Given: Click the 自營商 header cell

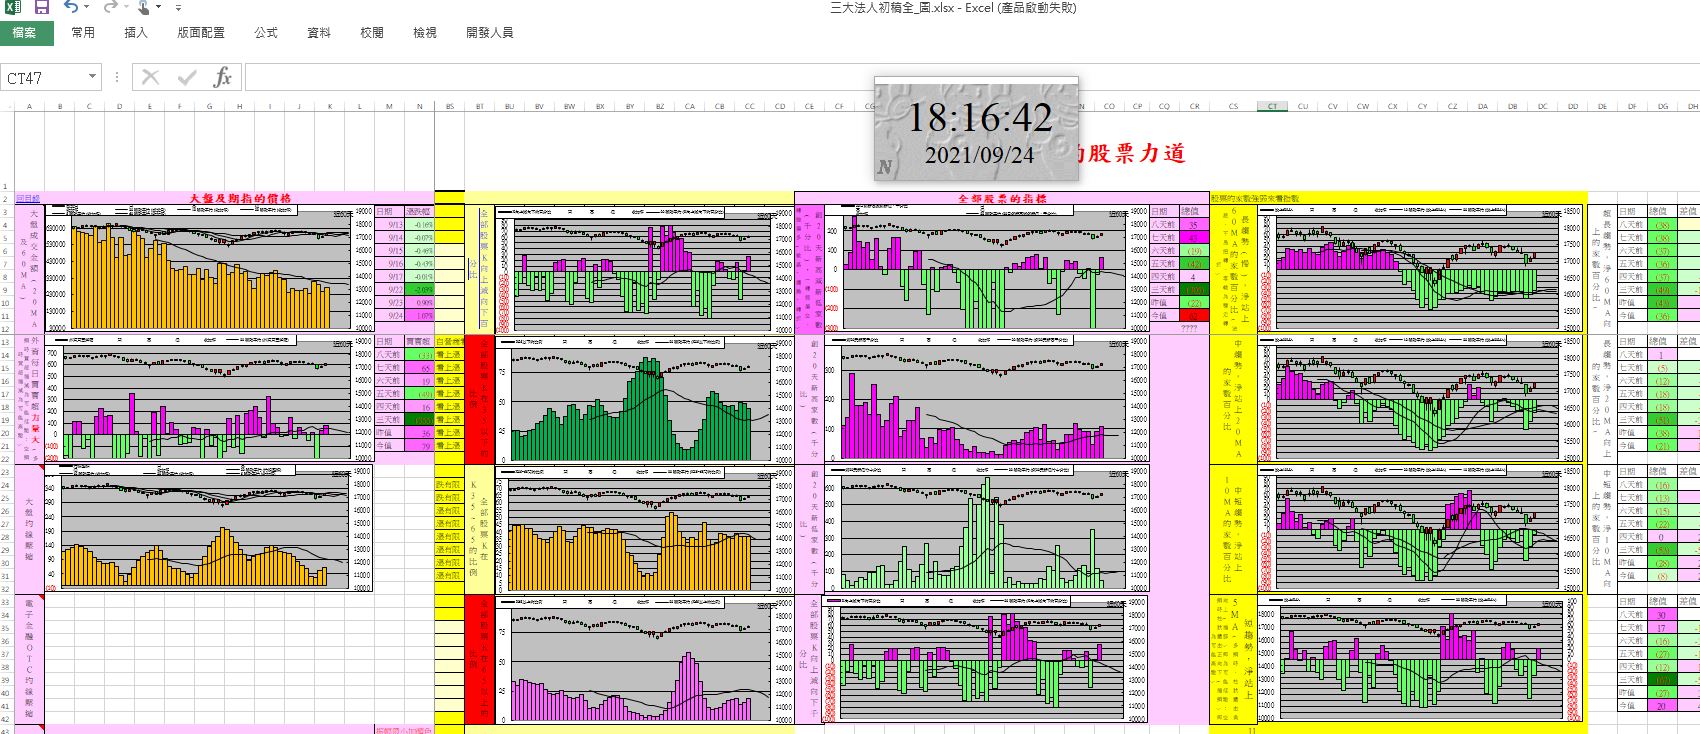Looking at the screenshot, I should point(450,342).
